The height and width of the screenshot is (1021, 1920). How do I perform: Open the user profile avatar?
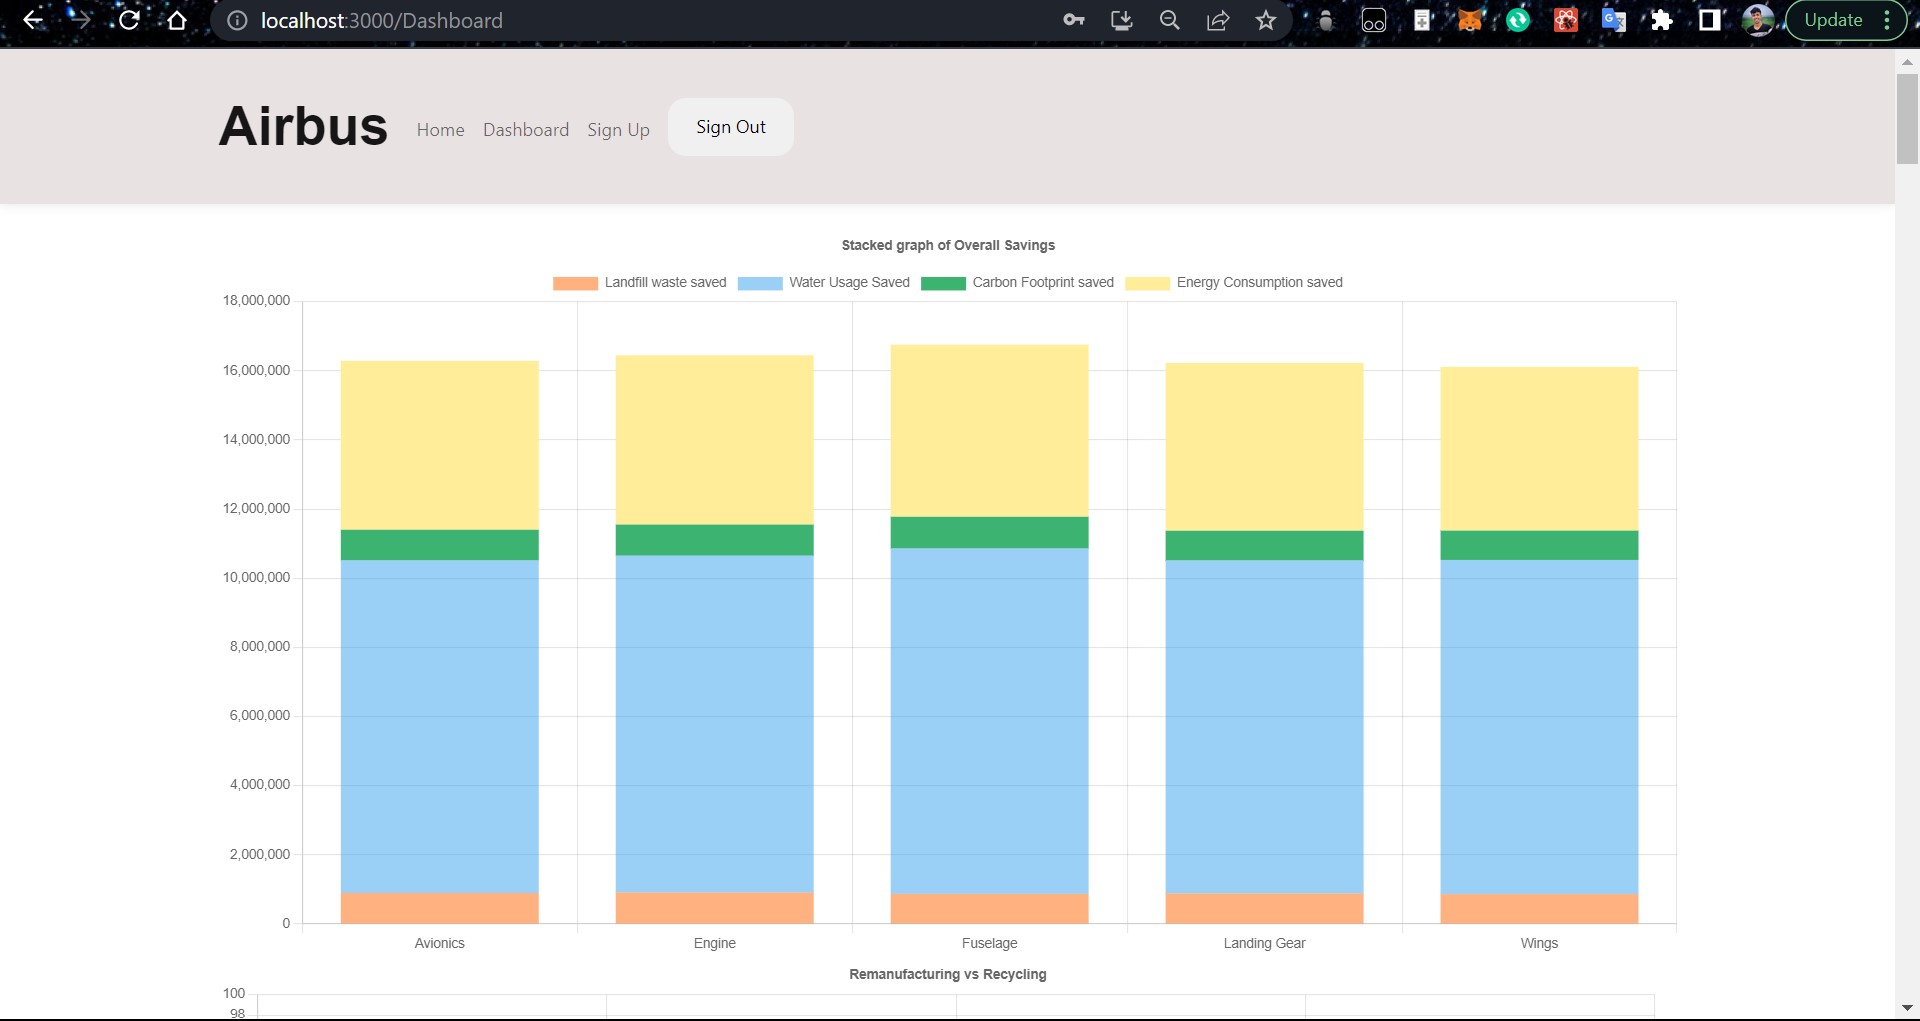tap(1758, 20)
